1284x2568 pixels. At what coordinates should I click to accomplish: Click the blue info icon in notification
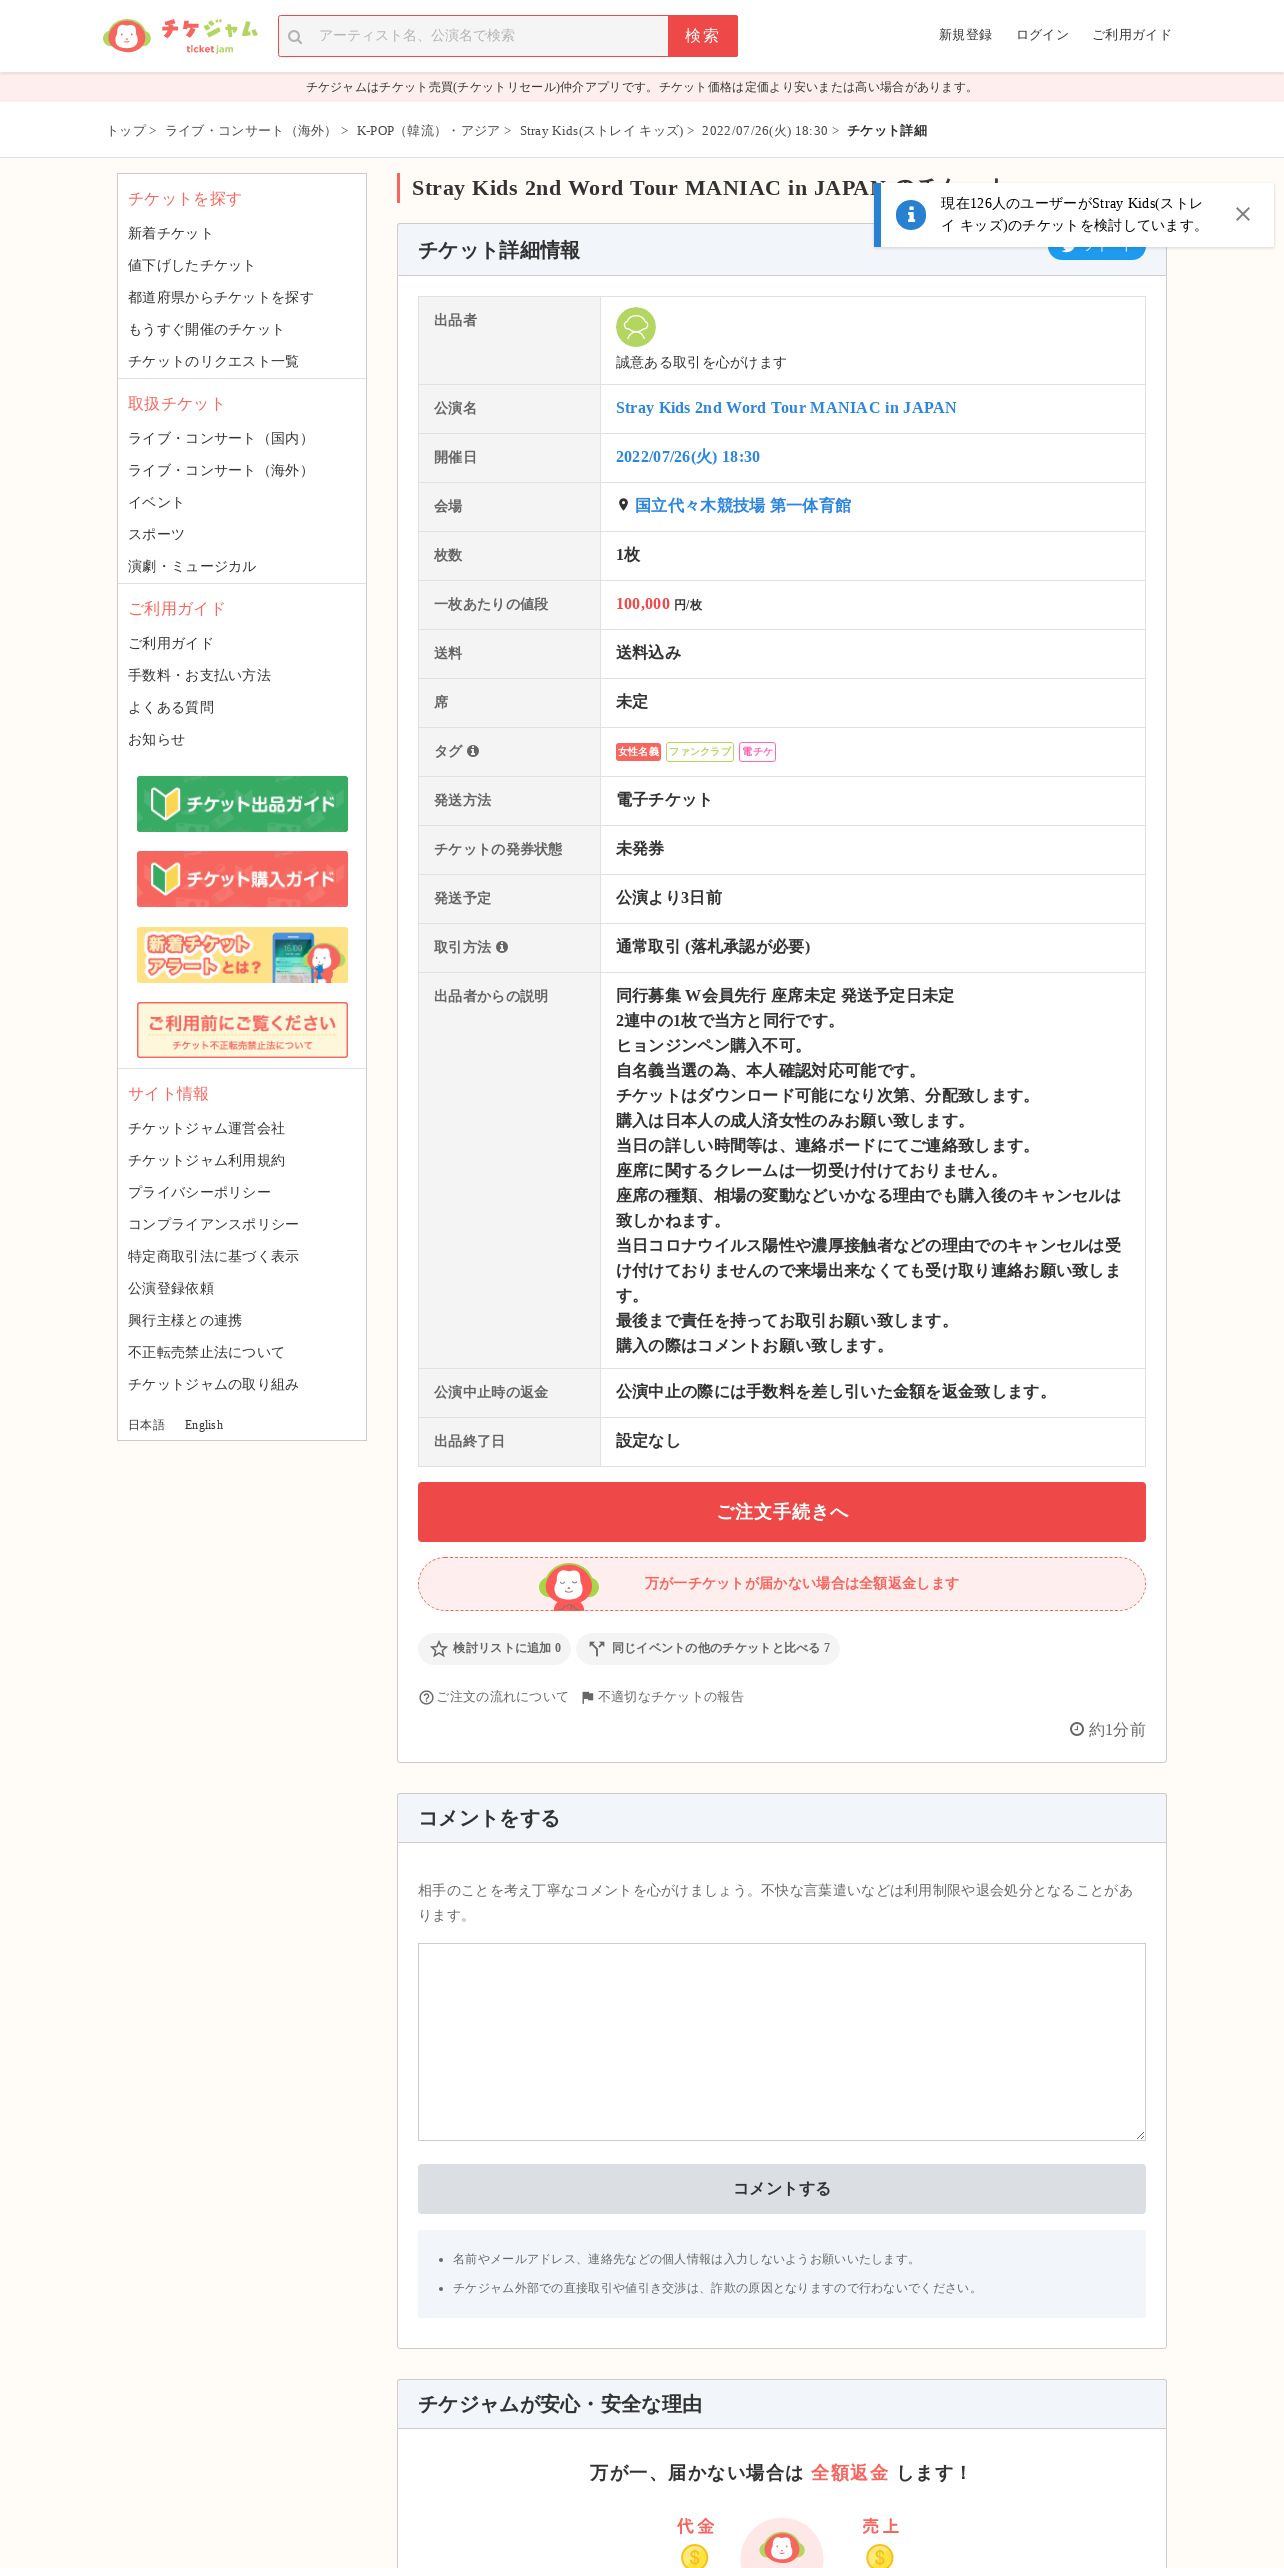[911, 215]
